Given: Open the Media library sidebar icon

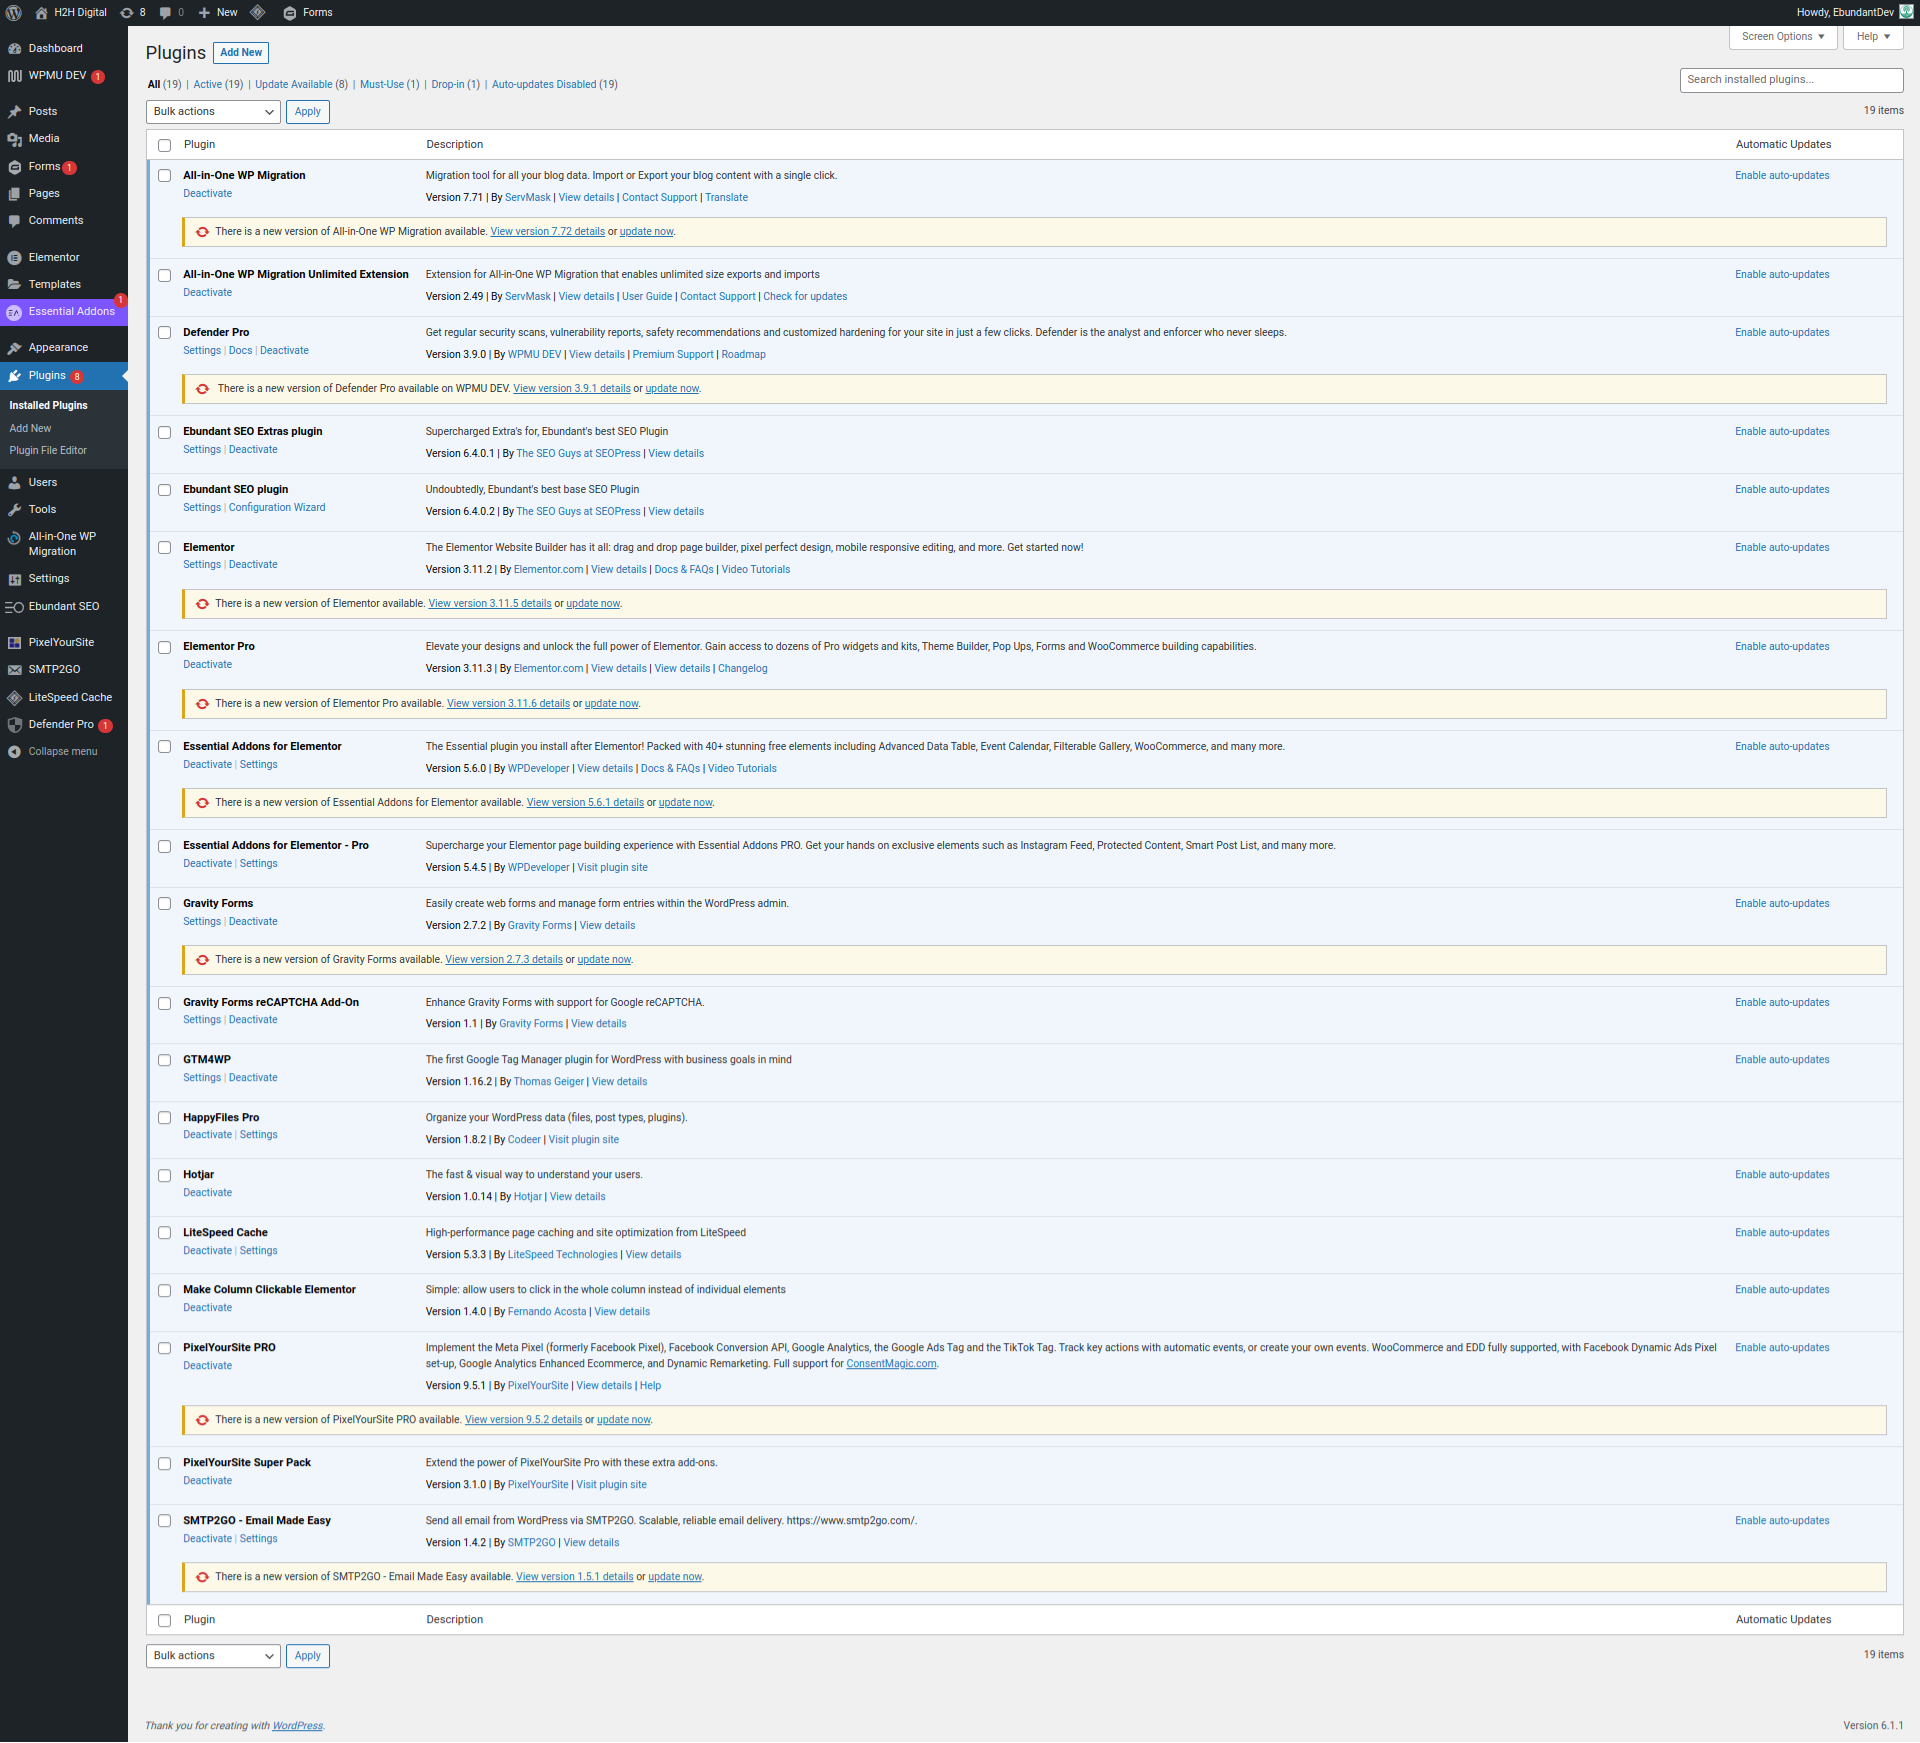Looking at the screenshot, I should [14, 139].
